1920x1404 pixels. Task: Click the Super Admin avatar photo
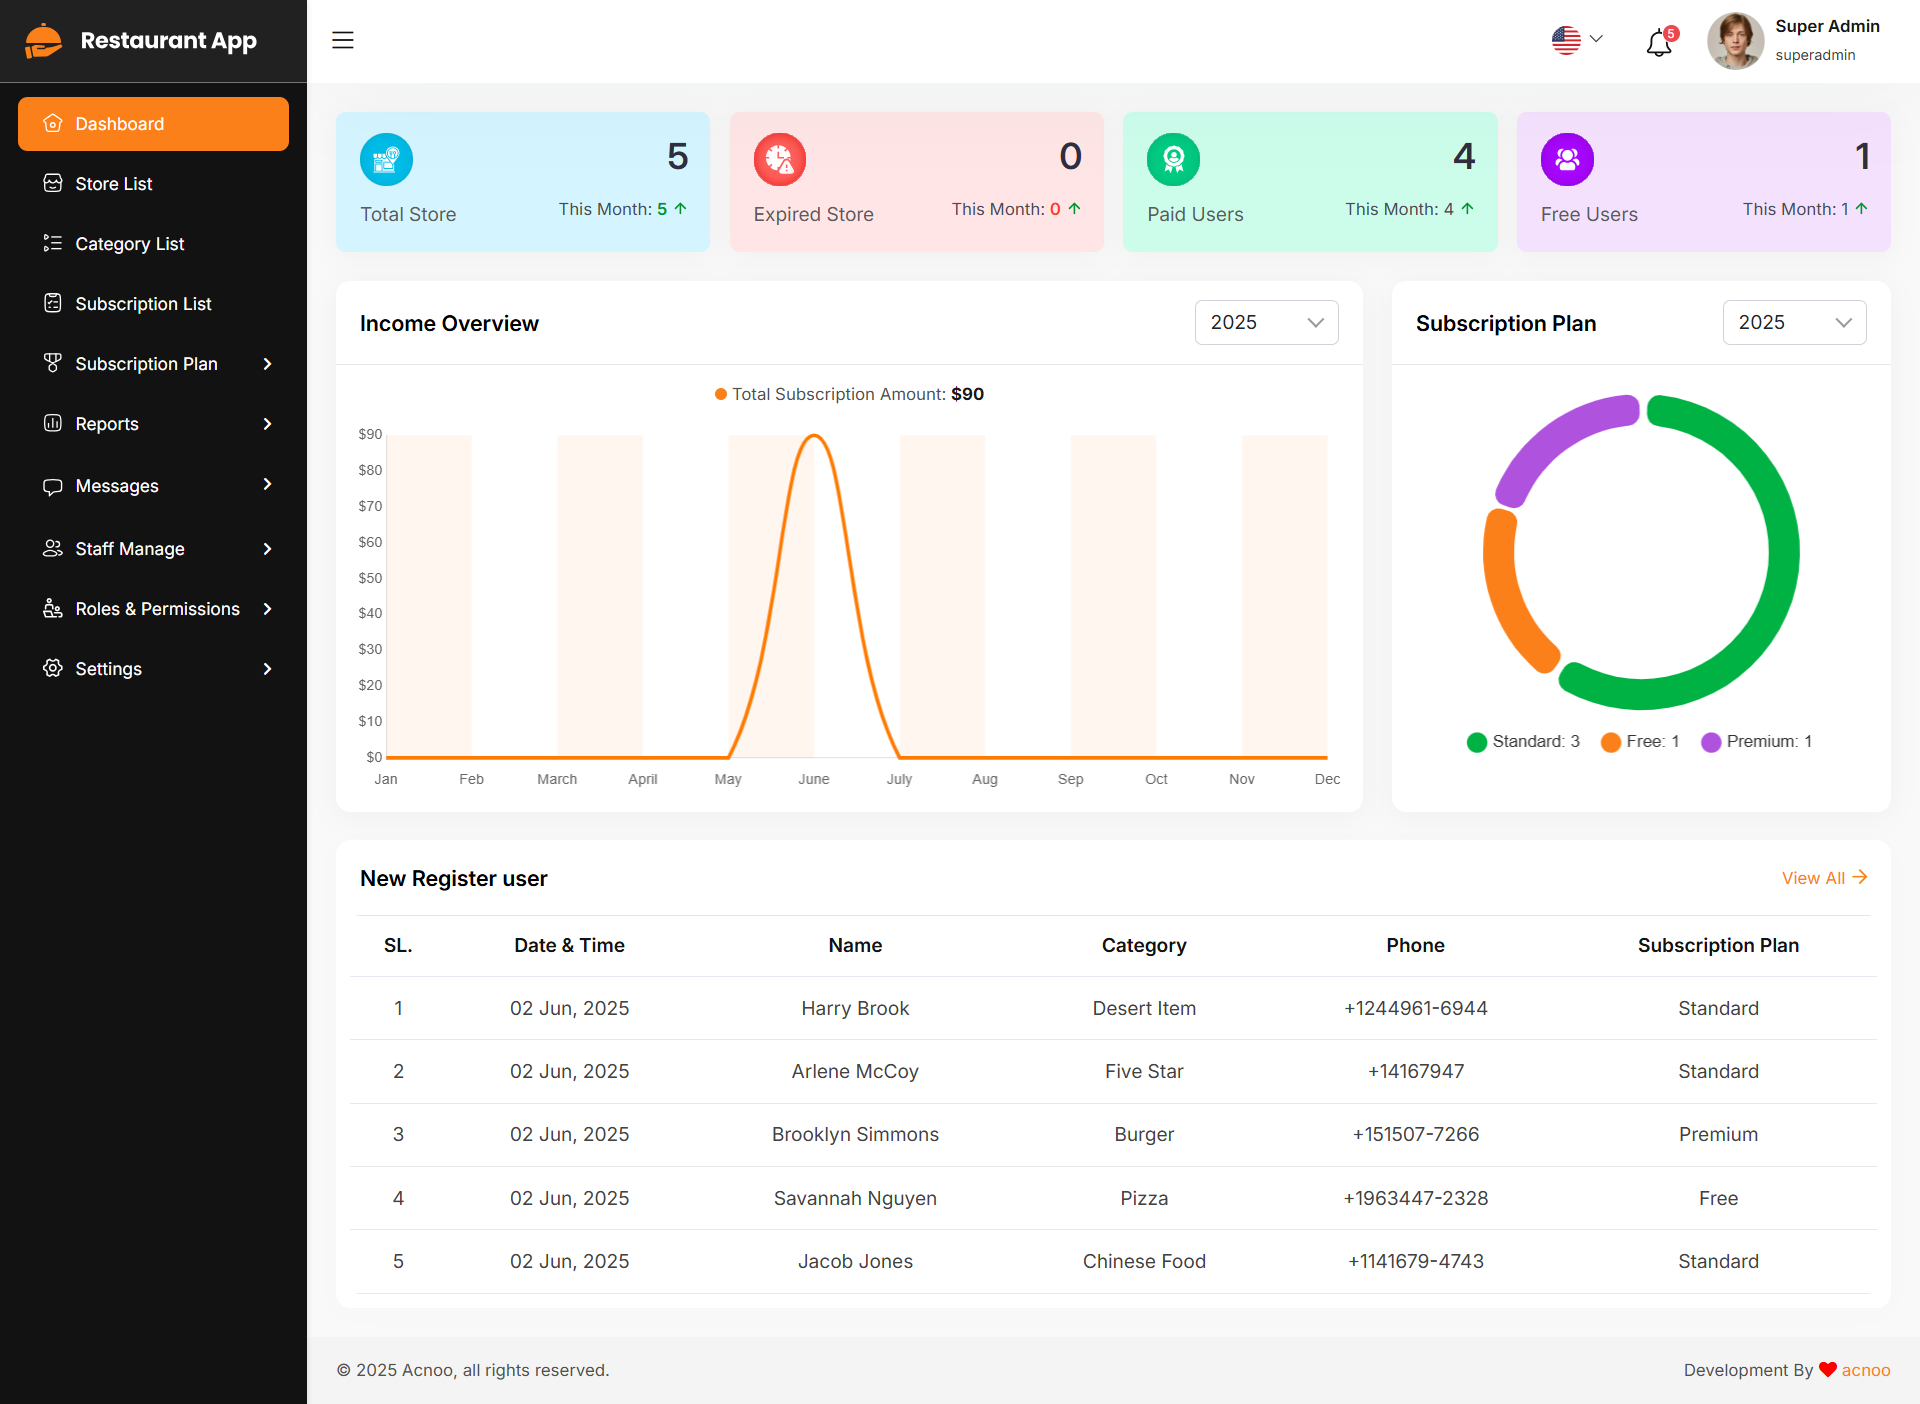[x=1735, y=41]
